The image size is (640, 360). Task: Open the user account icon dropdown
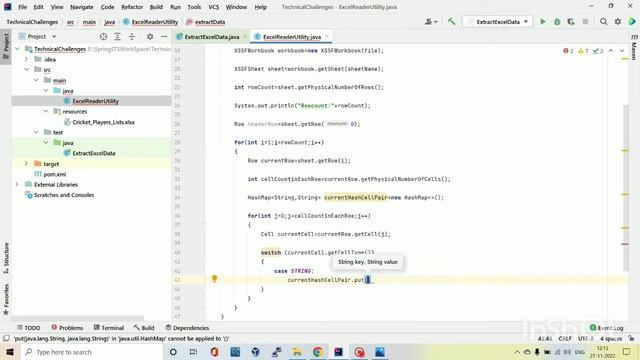(x=431, y=22)
